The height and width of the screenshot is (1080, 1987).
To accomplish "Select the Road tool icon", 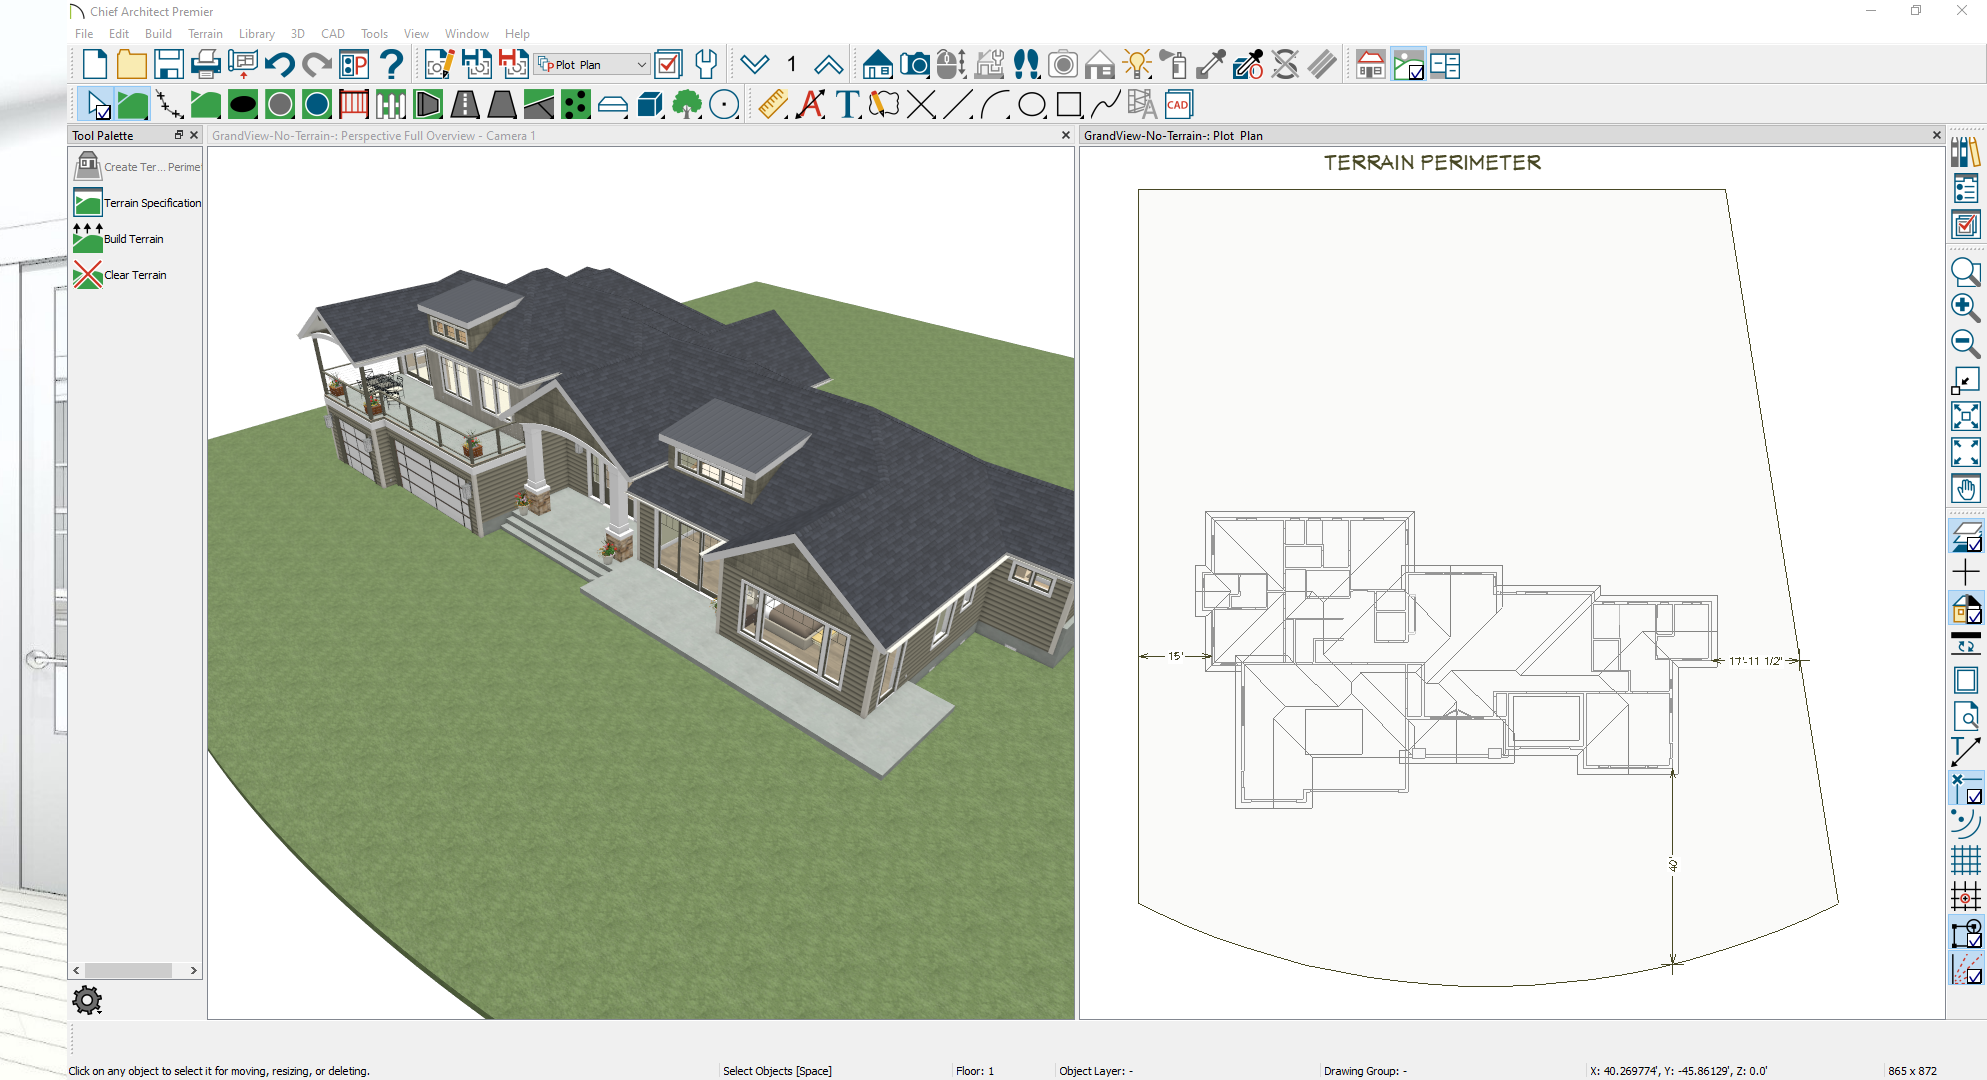I will [x=465, y=104].
